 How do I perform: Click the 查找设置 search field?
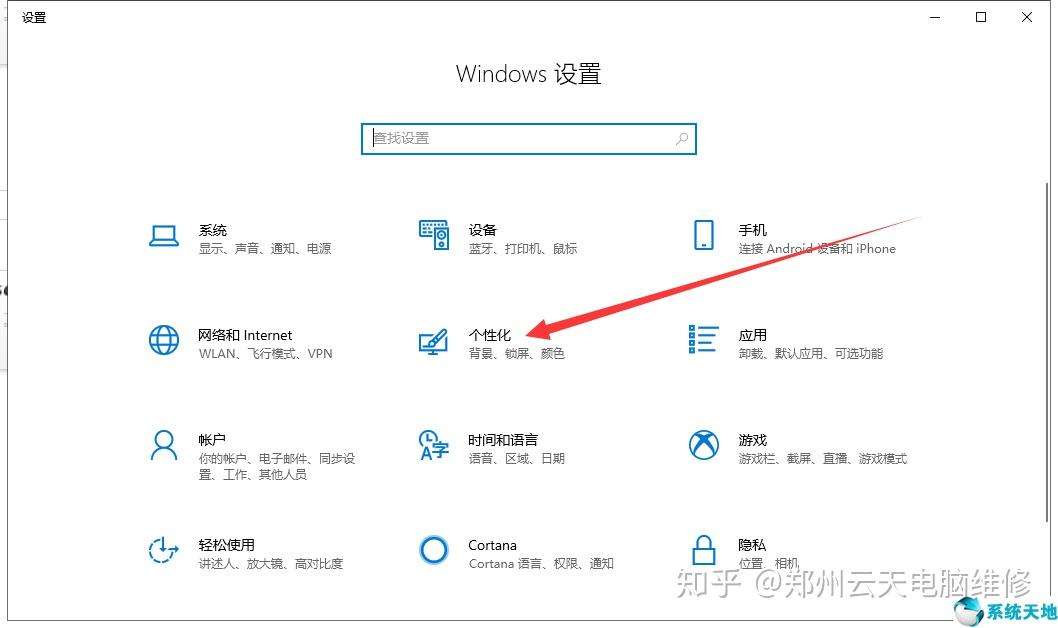(x=528, y=138)
